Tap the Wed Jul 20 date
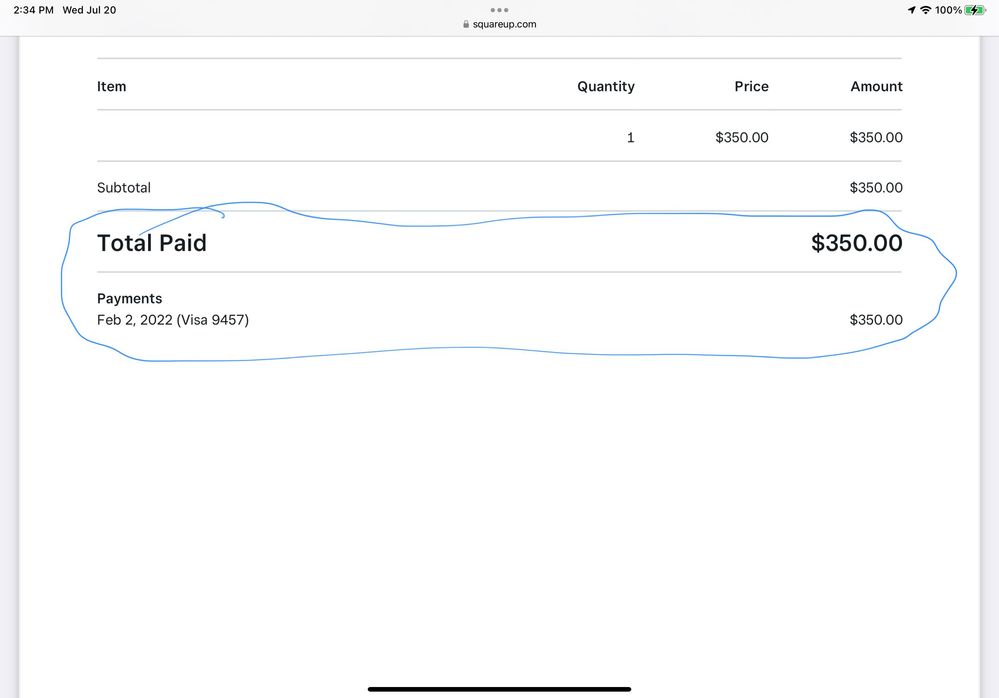Viewport: 999px width, 698px height. [89, 10]
